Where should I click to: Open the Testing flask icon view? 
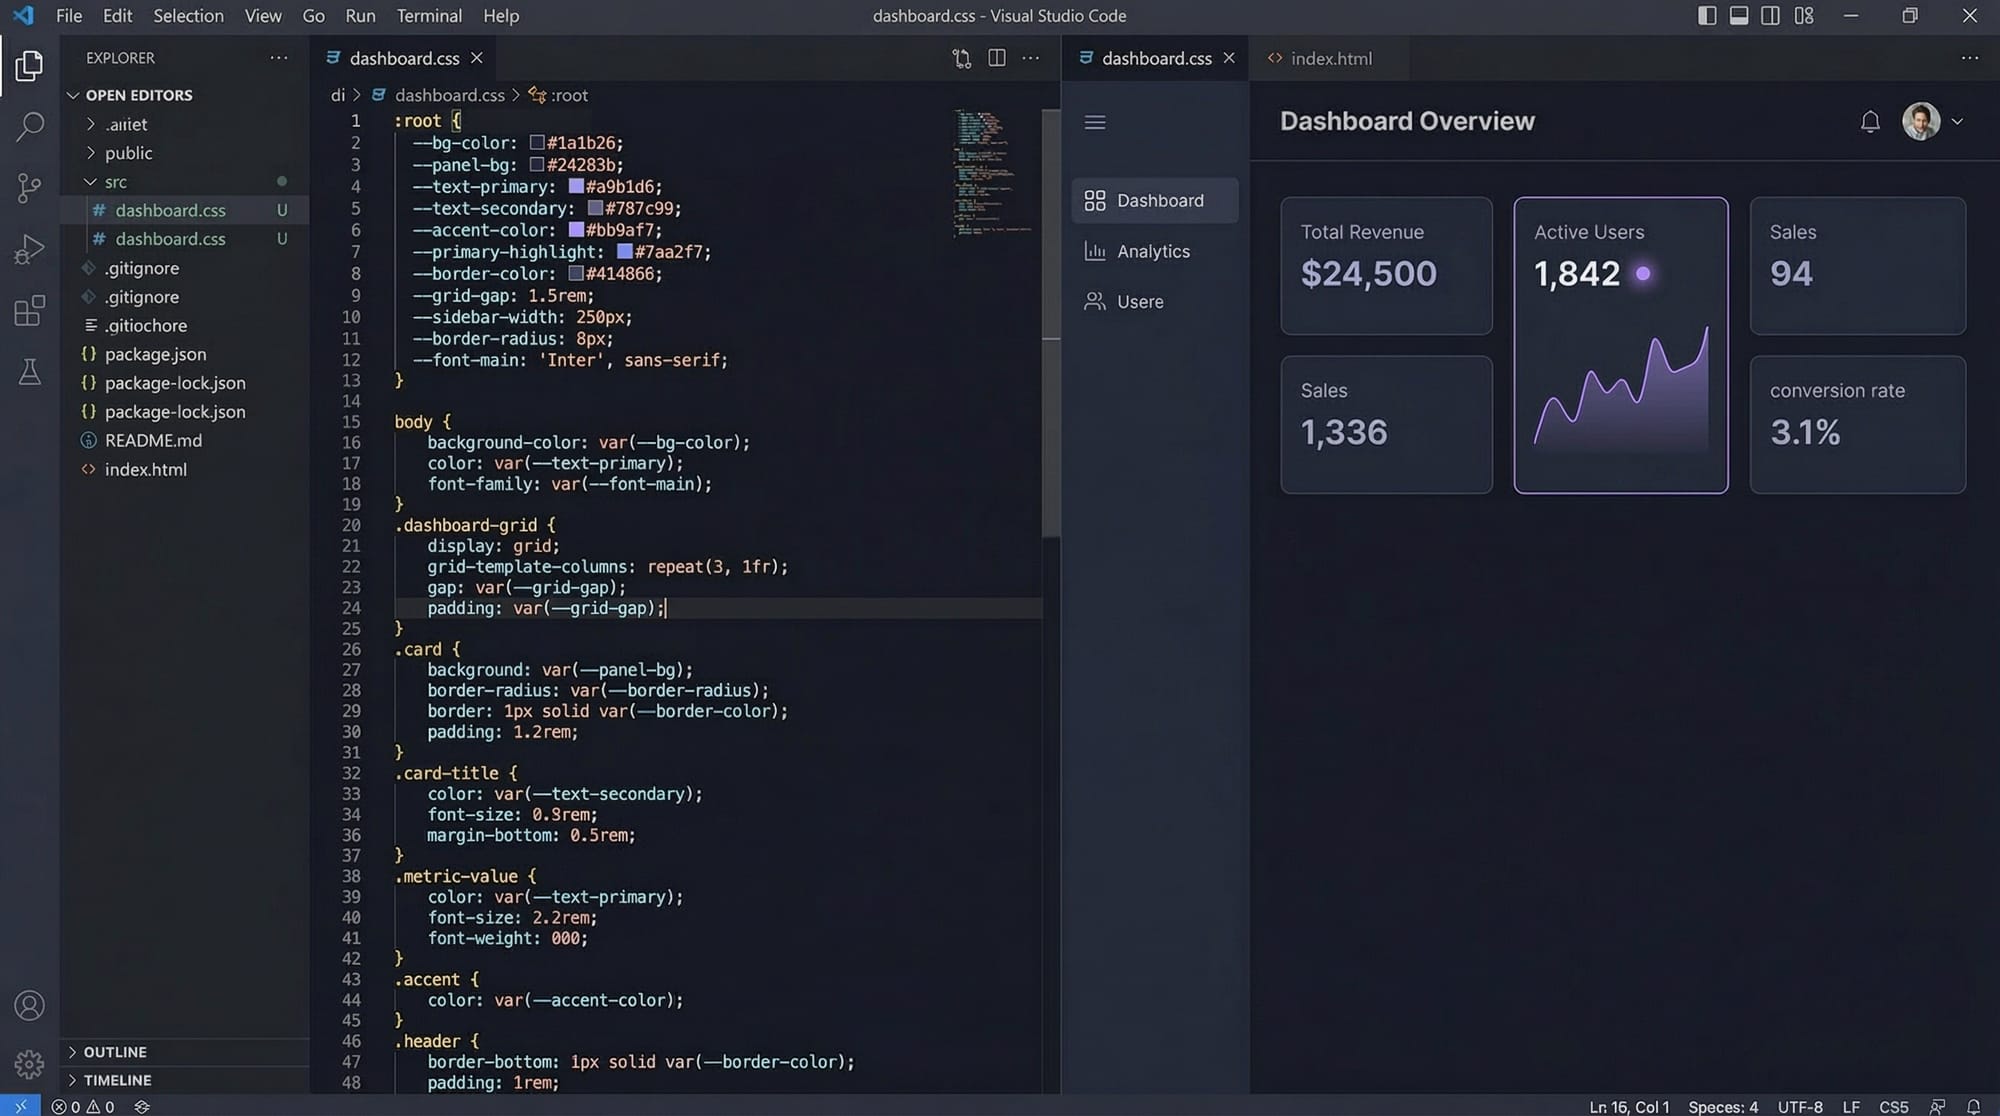30,372
